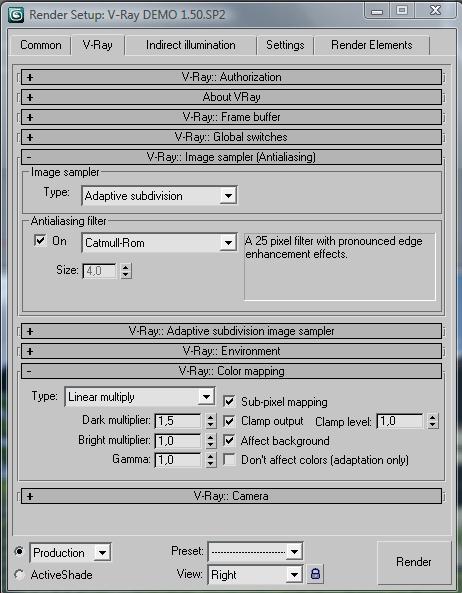Collapse the Image sampler (Antialiasing) rollout

pyautogui.click(x=231, y=157)
